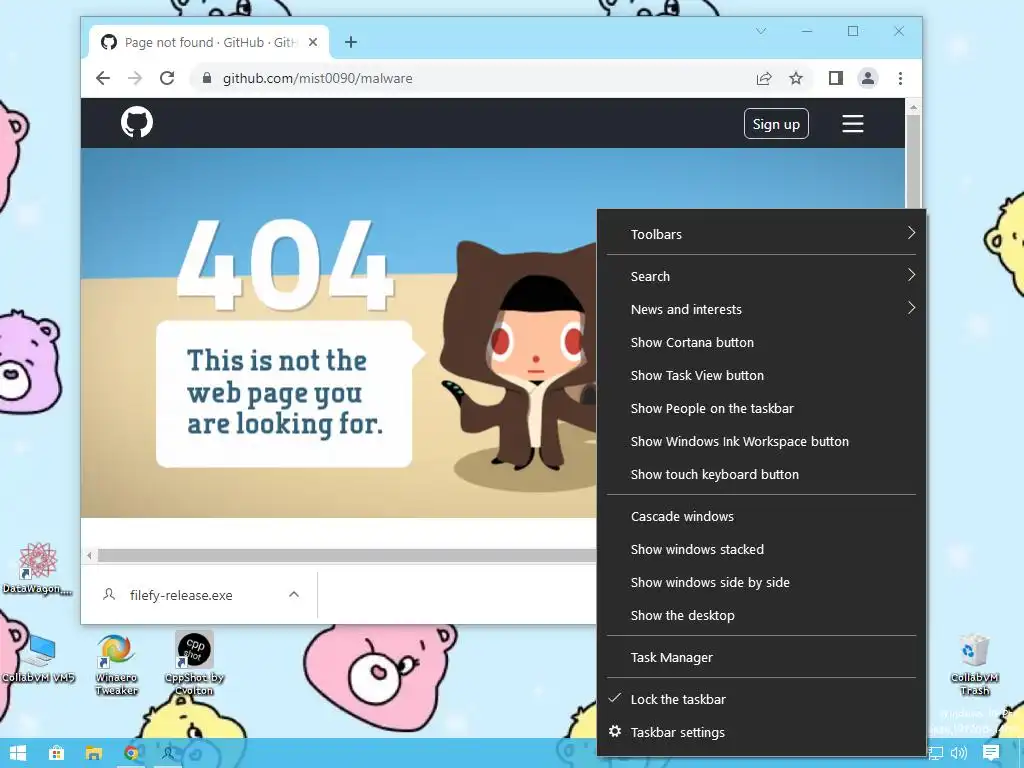The height and width of the screenshot is (768, 1024).
Task: Click the horizontal scrollbar left arrow
Action: tap(89, 556)
